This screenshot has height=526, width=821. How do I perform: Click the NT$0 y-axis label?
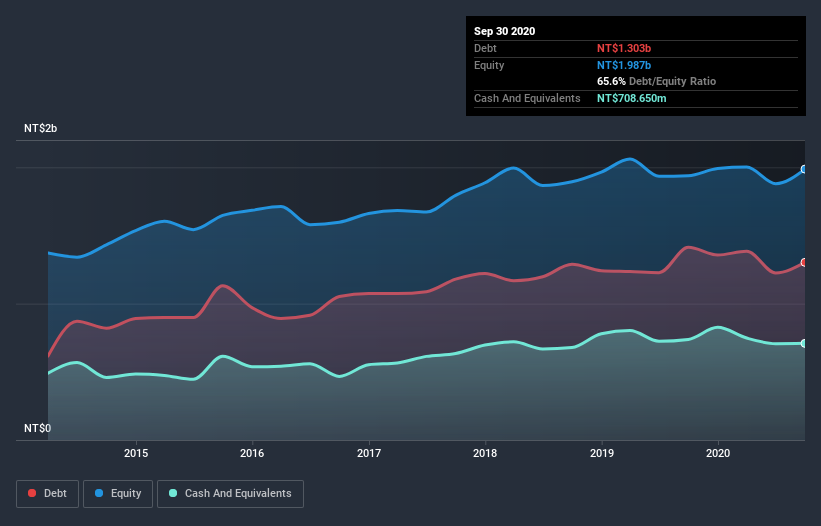[38, 428]
